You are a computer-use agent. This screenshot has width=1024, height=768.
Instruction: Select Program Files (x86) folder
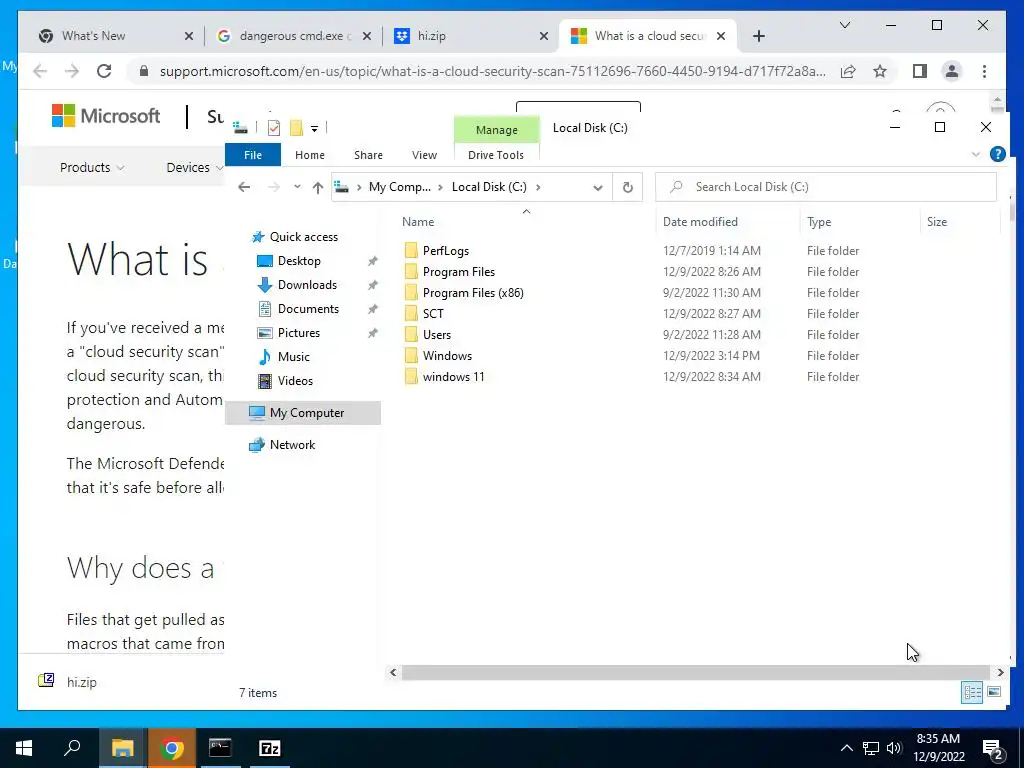[473, 293]
